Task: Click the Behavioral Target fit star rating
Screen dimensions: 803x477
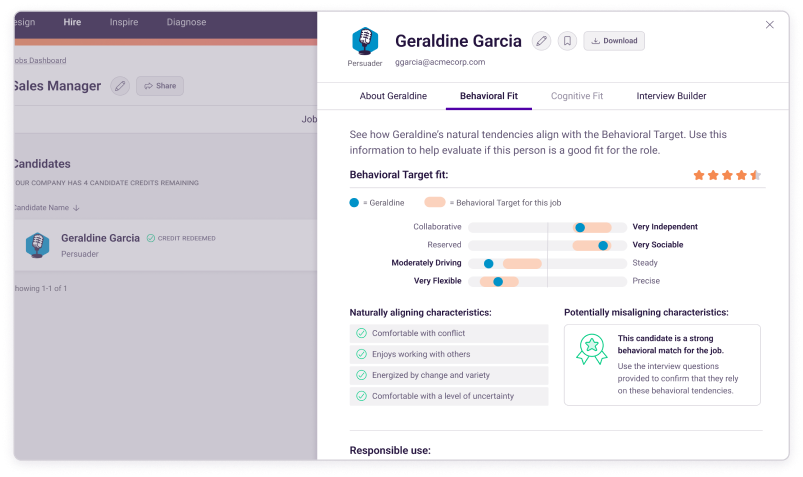Action: pos(727,175)
